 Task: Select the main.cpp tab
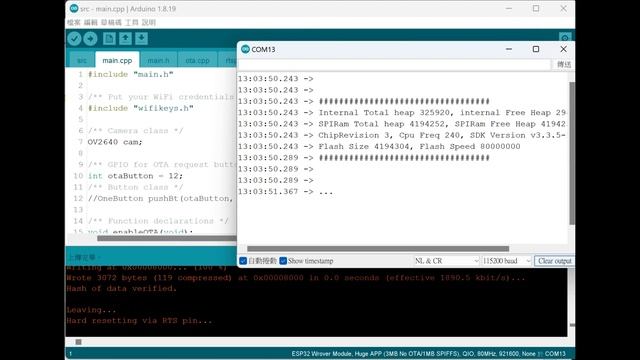117,60
